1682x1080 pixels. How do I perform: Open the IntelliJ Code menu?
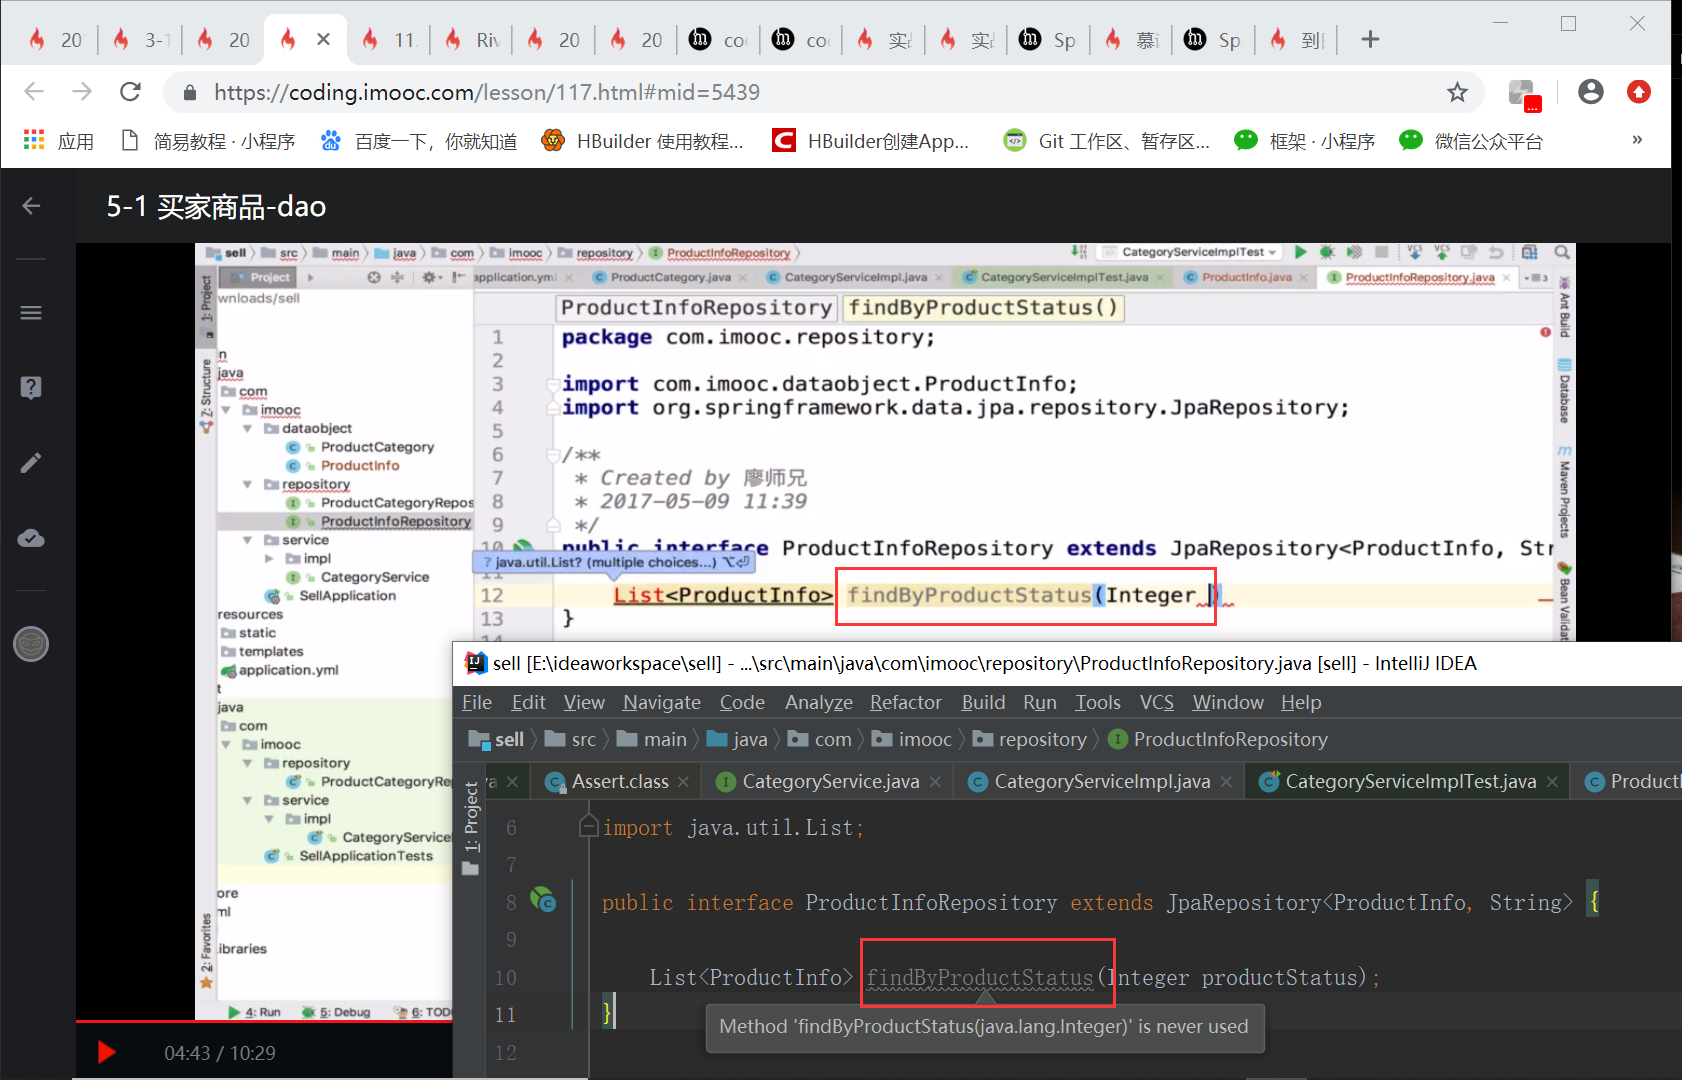pyautogui.click(x=742, y=703)
